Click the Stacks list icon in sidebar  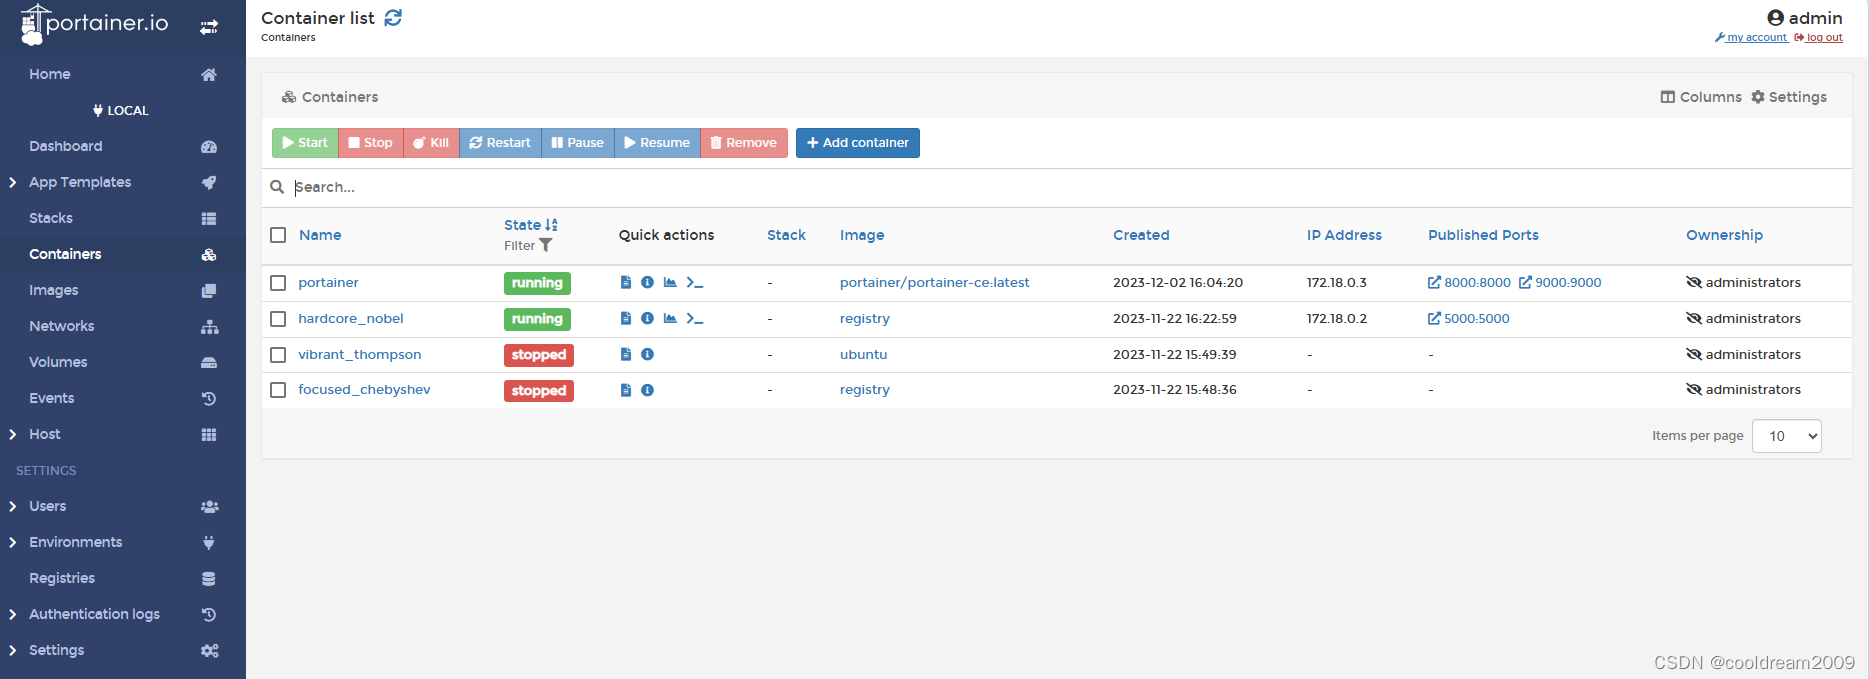point(209,218)
